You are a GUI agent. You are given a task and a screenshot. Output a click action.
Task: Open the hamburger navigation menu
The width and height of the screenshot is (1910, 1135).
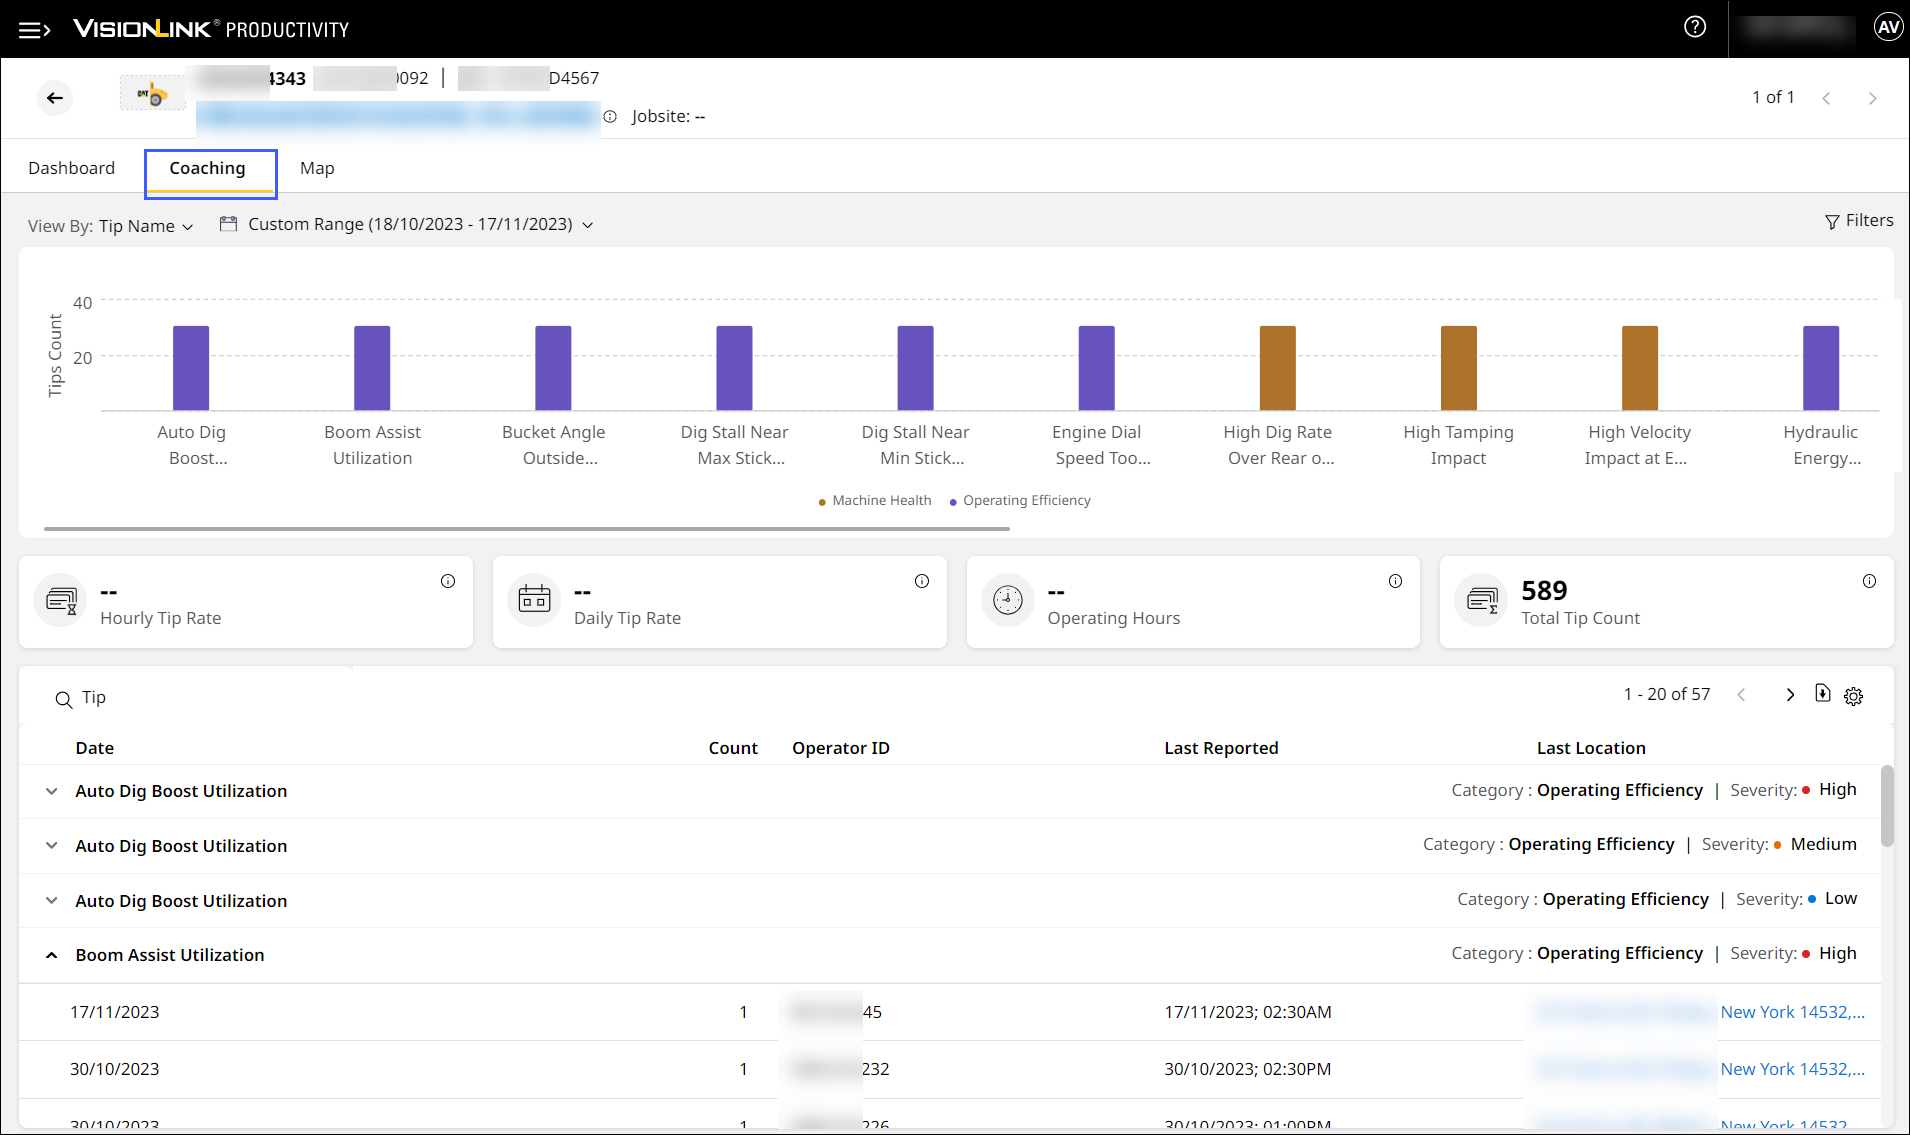tap(34, 30)
